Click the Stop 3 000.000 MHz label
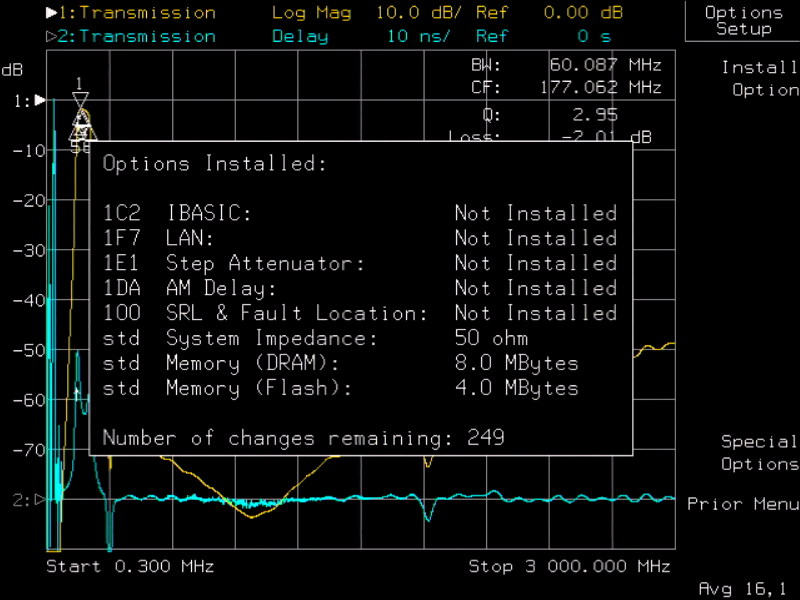This screenshot has width=800, height=600. click(x=569, y=567)
